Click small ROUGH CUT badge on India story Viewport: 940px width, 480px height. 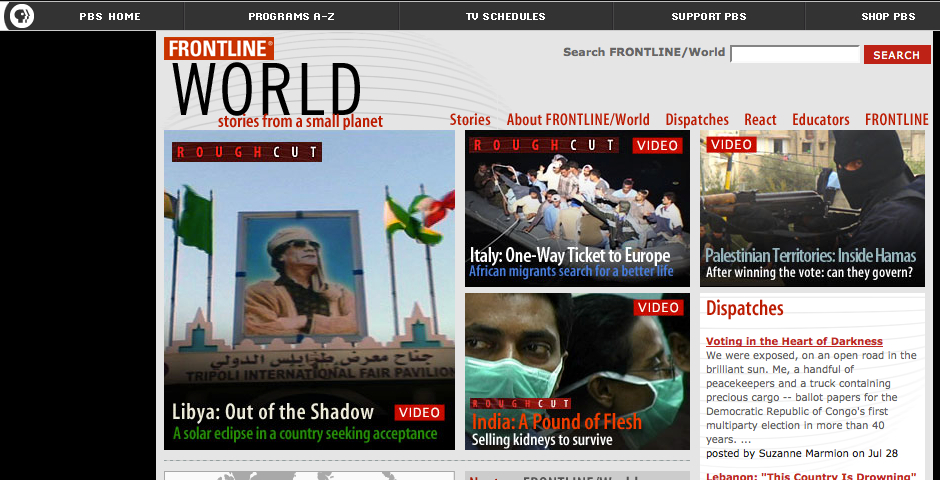tap(520, 404)
